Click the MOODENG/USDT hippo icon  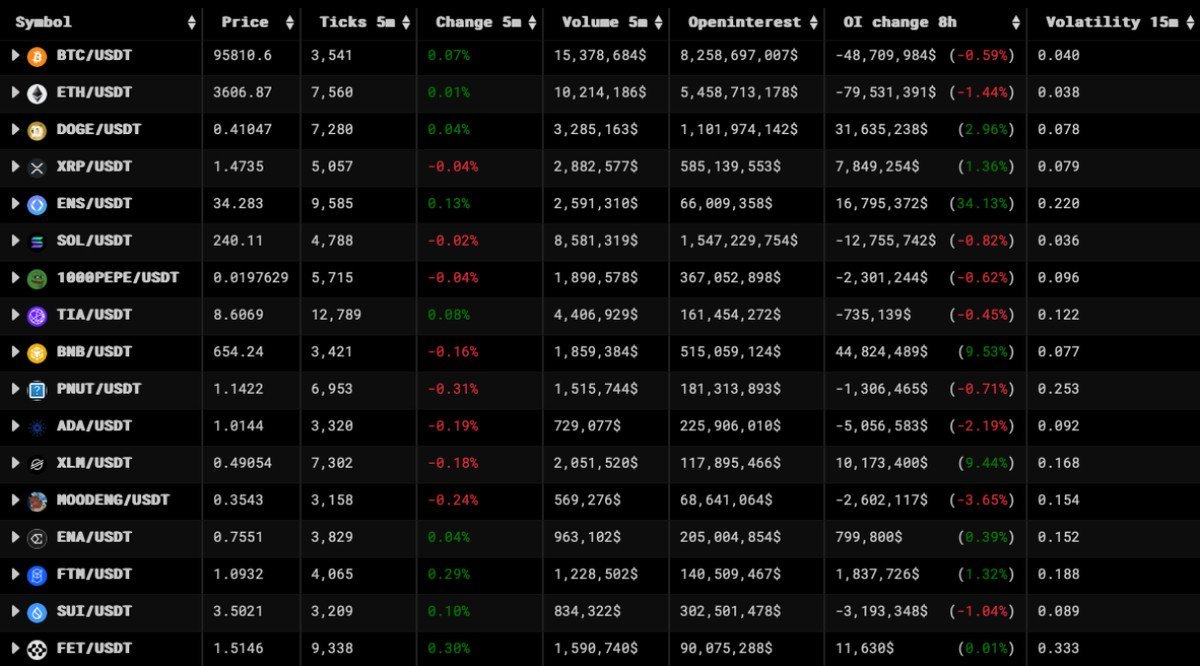[37, 500]
